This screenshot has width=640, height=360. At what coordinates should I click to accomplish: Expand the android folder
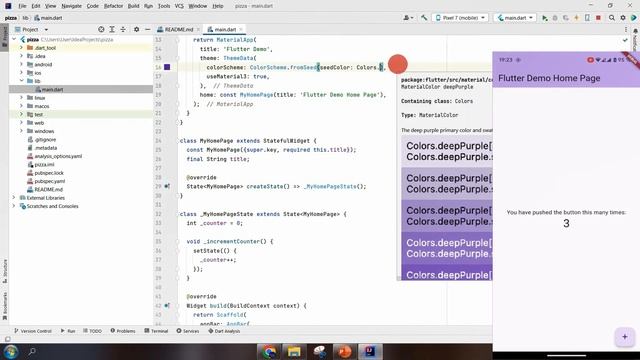[22, 64]
